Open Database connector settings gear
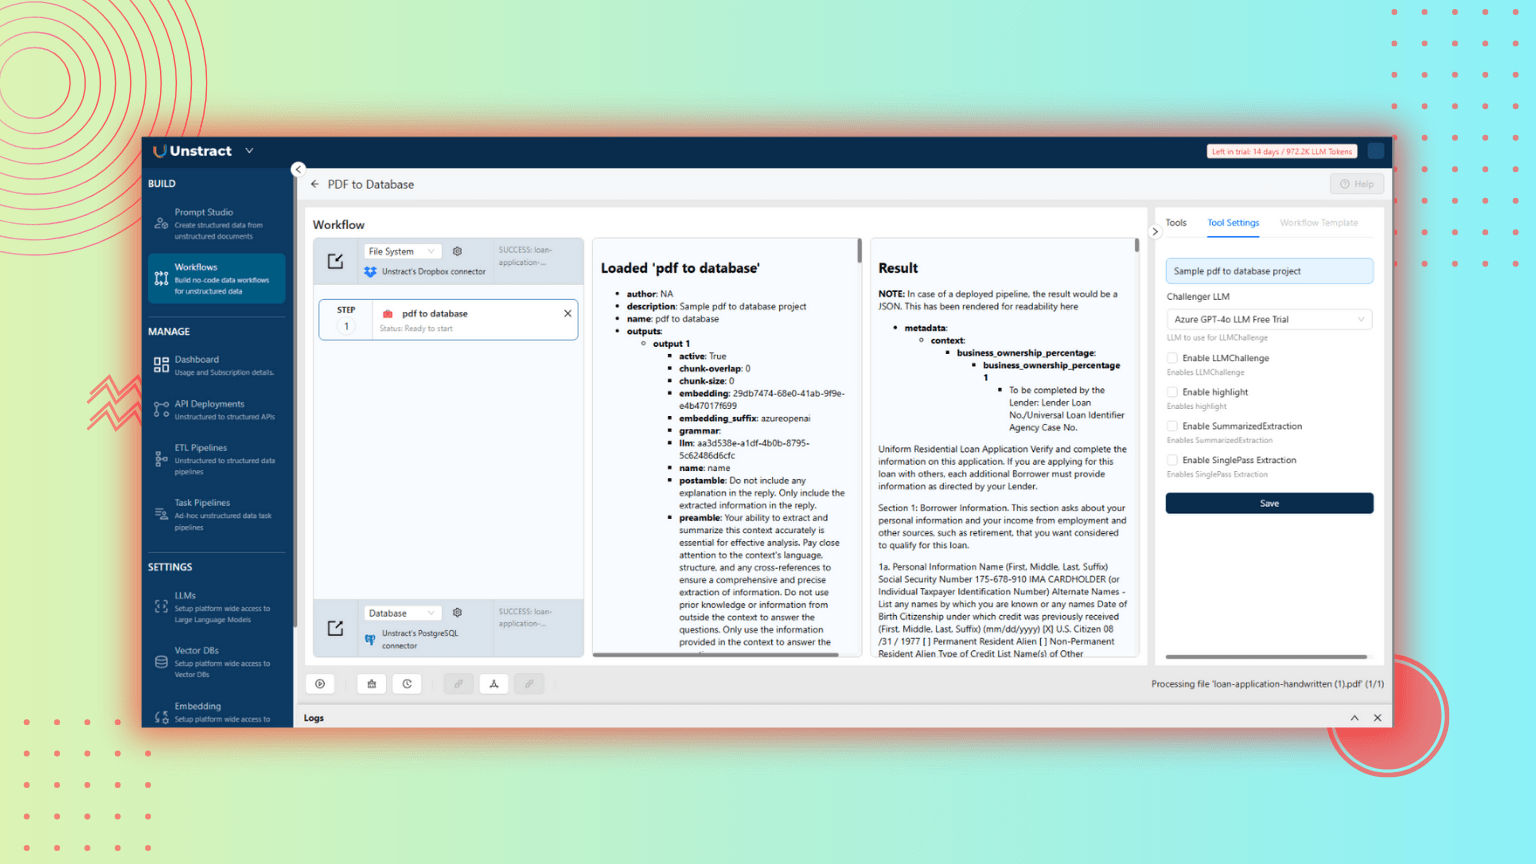The image size is (1536, 864). coord(457,613)
